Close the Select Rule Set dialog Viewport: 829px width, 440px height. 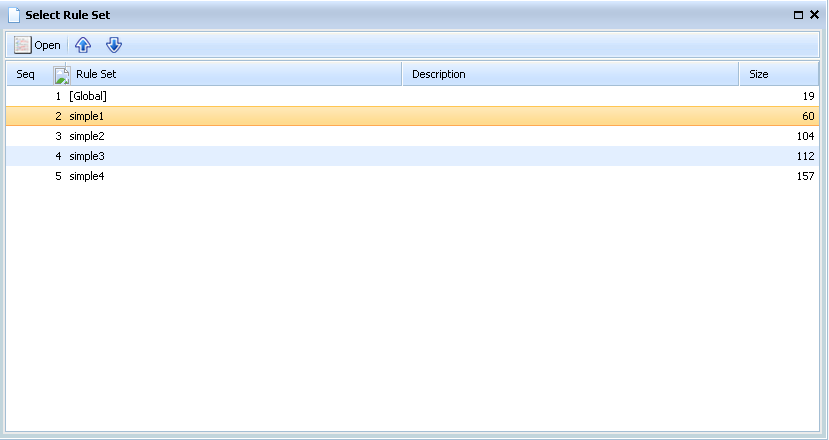point(814,15)
